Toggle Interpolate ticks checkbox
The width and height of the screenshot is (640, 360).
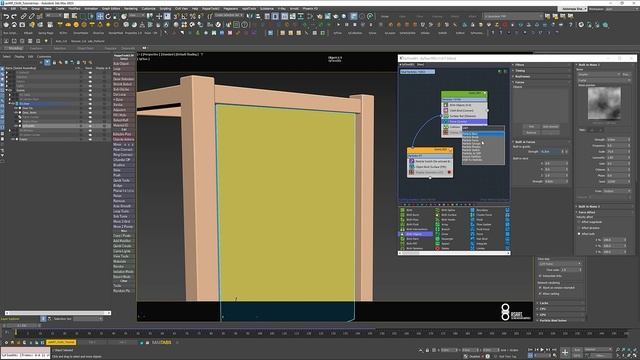point(540,276)
